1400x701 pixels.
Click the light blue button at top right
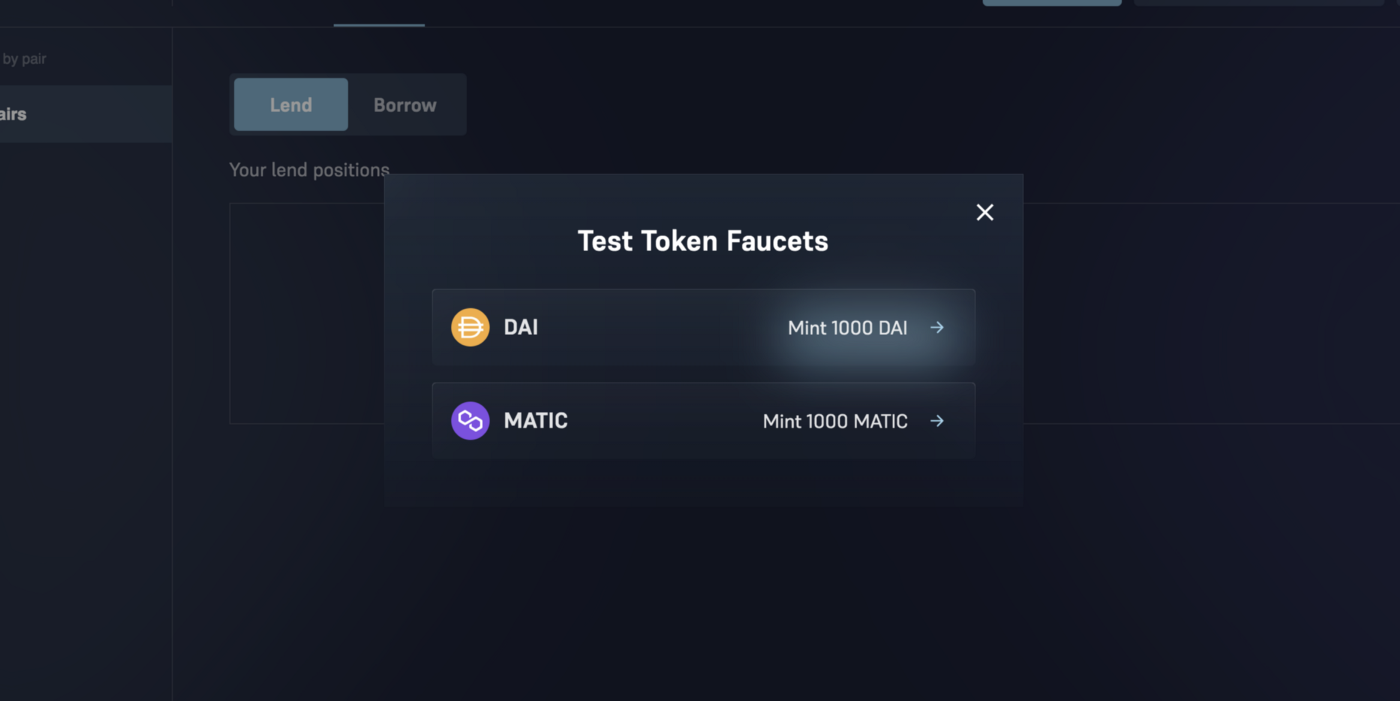tap(1052, 3)
